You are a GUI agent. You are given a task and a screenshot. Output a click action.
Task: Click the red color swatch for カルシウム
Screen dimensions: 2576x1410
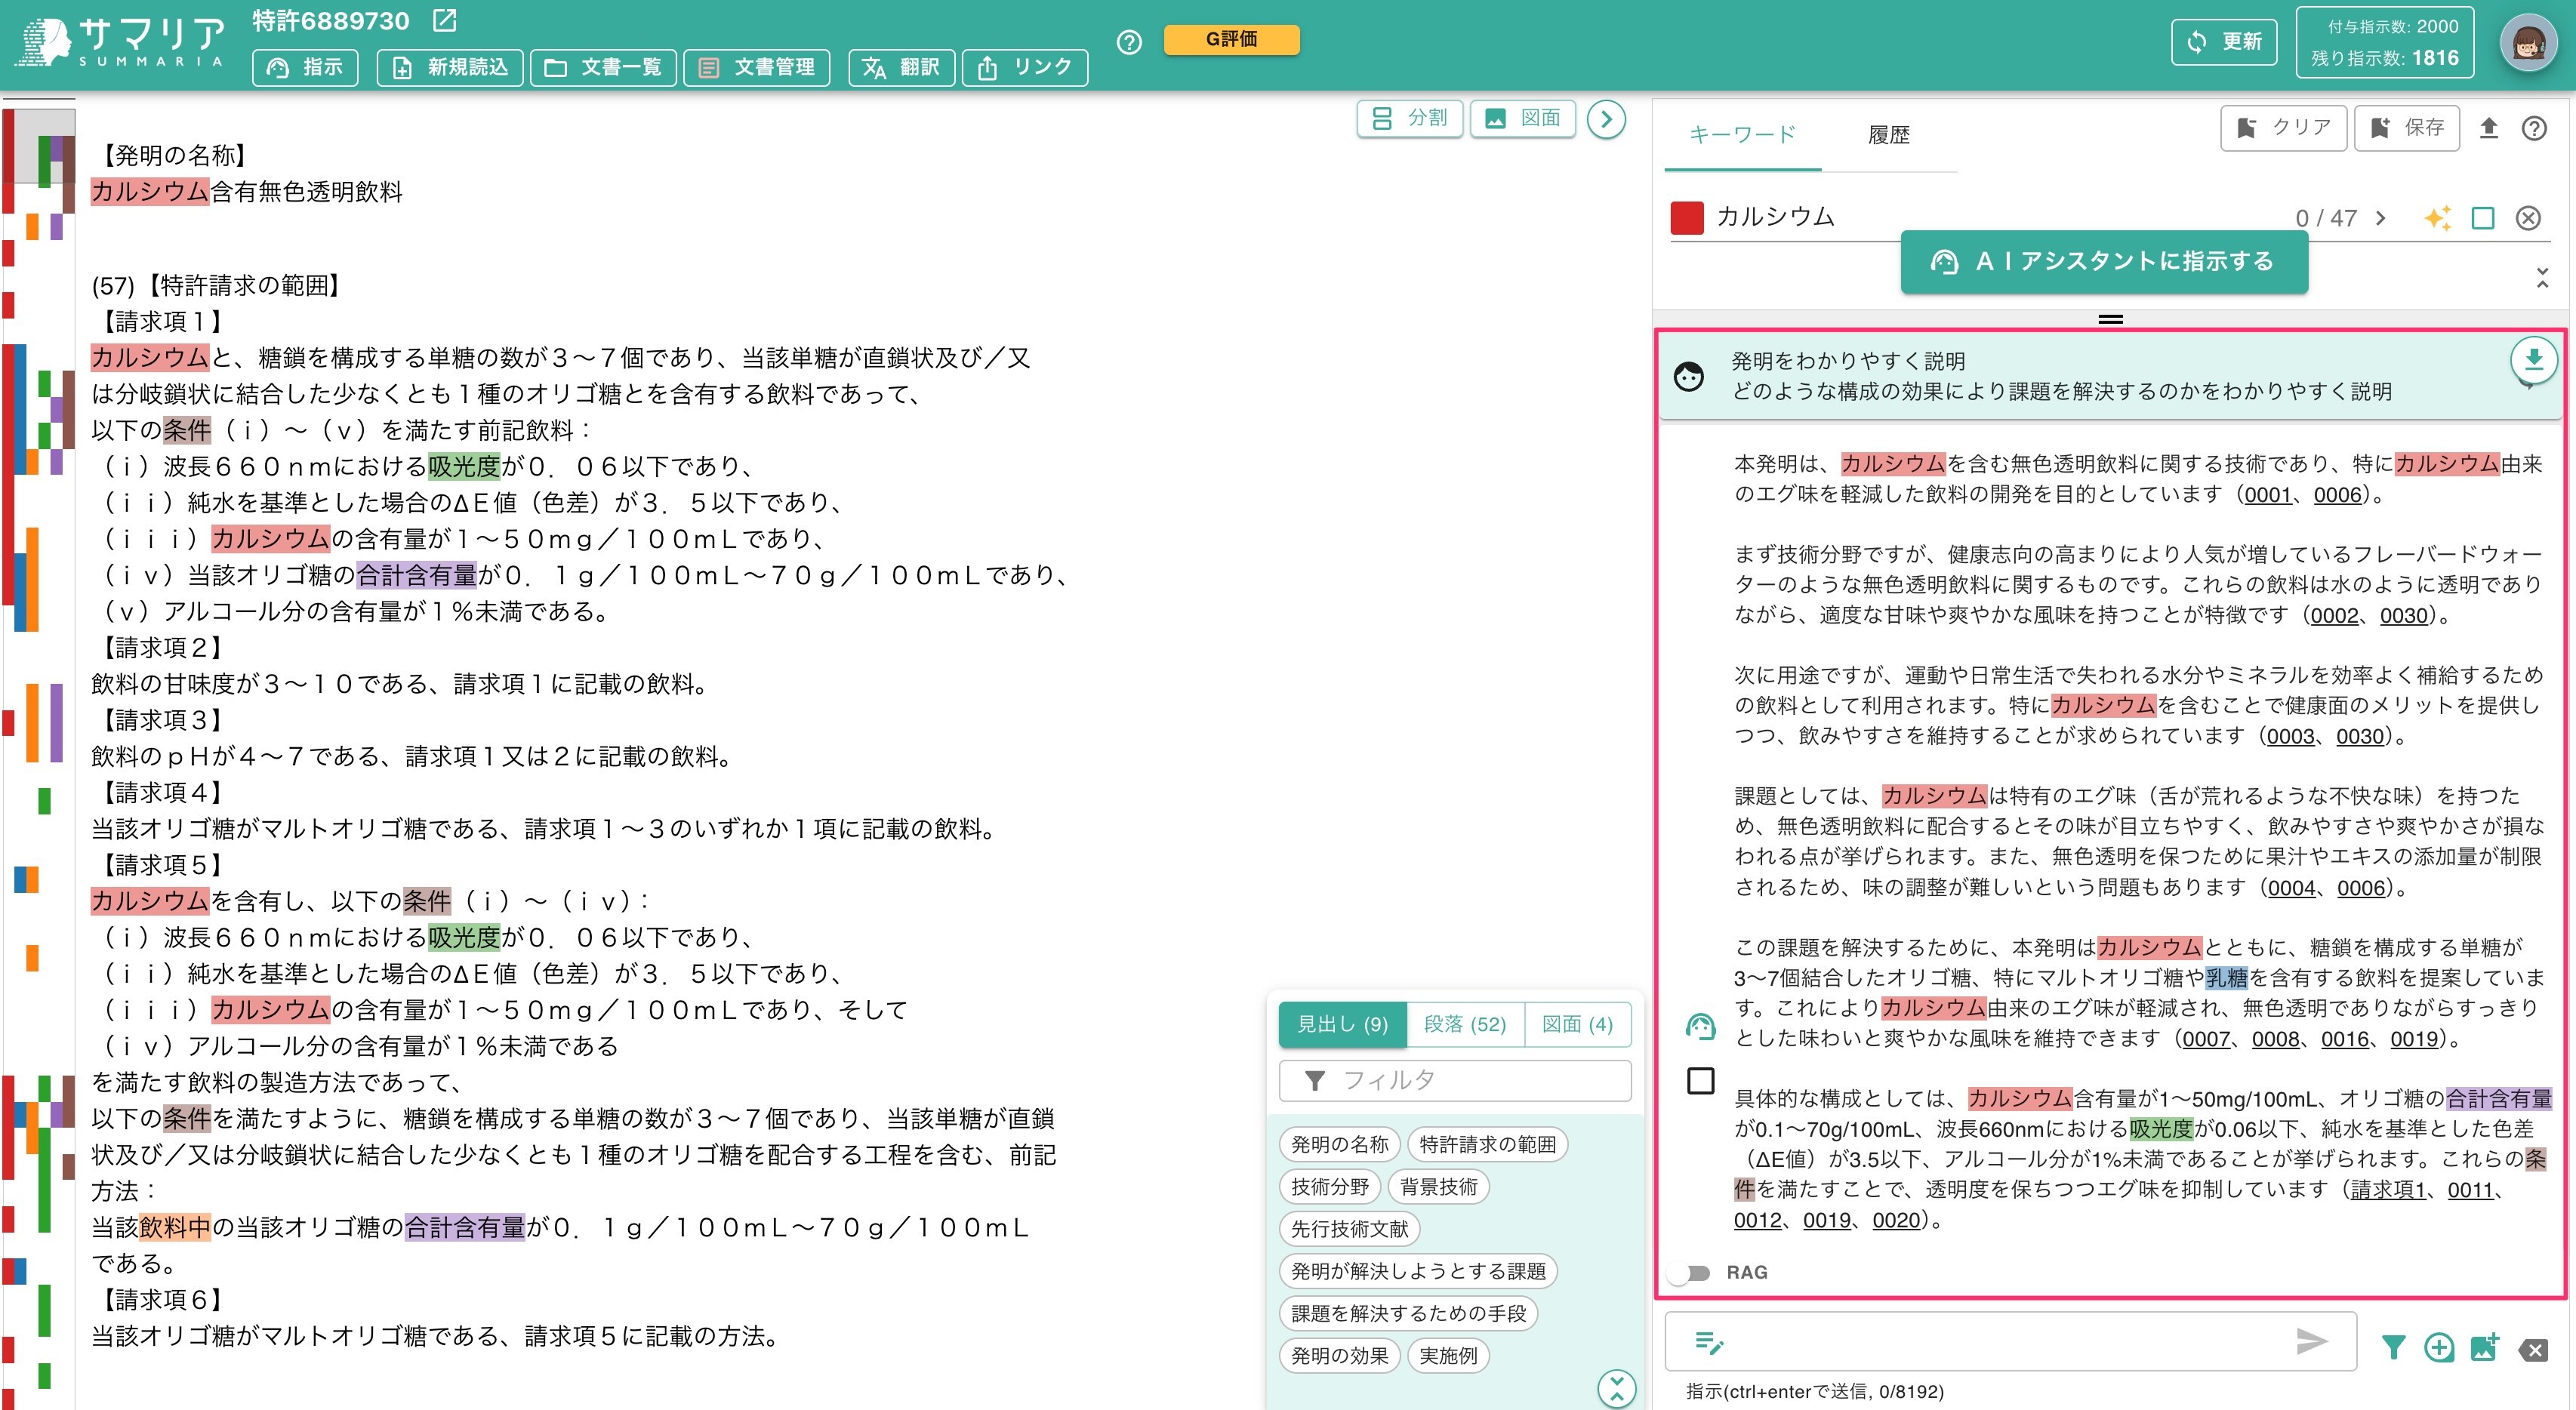click(x=1687, y=217)
